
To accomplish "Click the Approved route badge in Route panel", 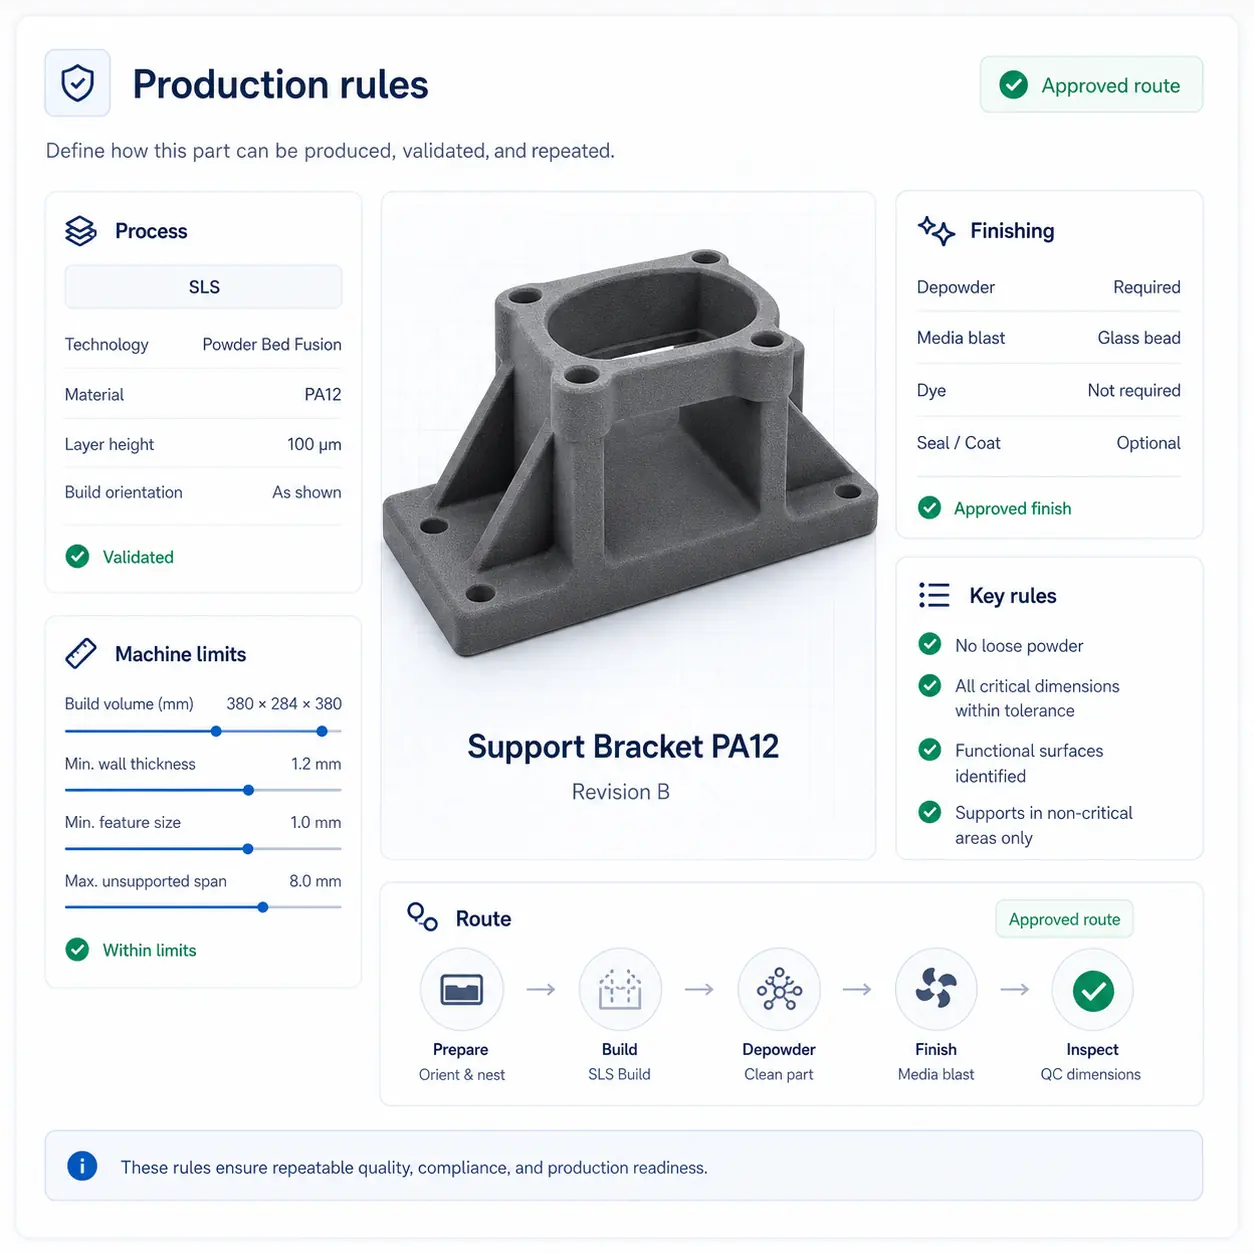I will click(x=1064, y=919).
